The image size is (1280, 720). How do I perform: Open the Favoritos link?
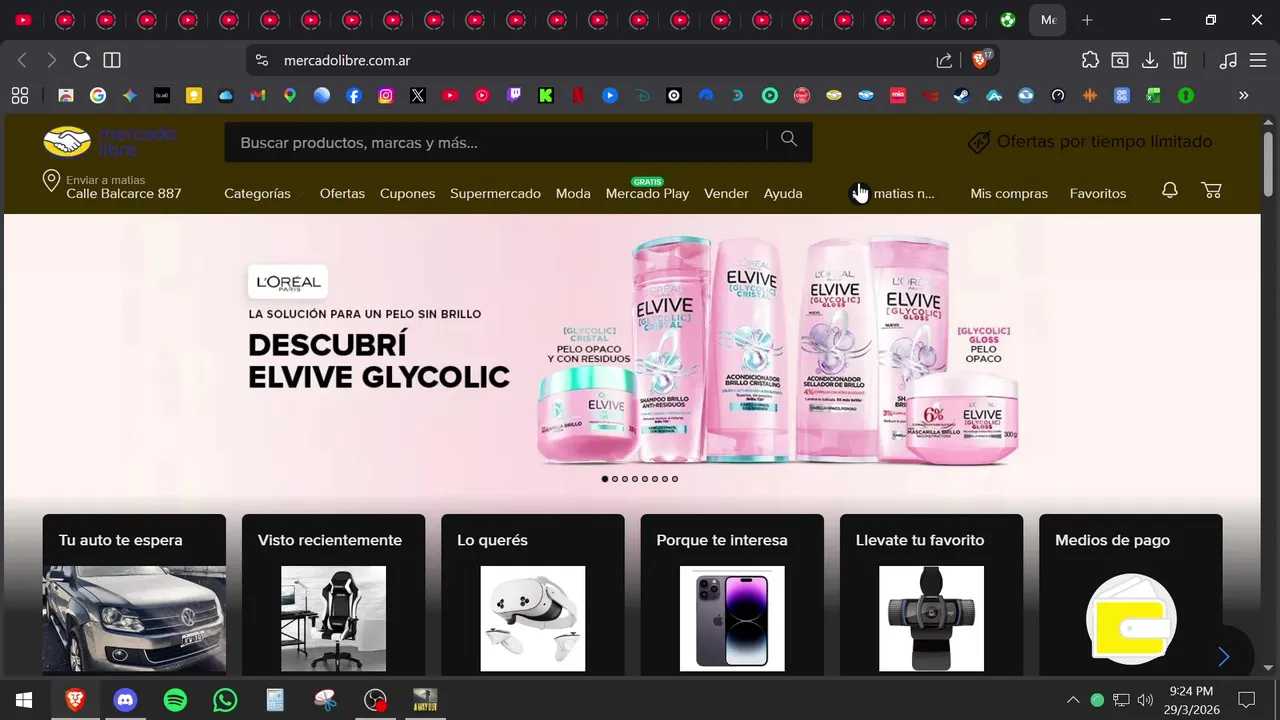1098,193
